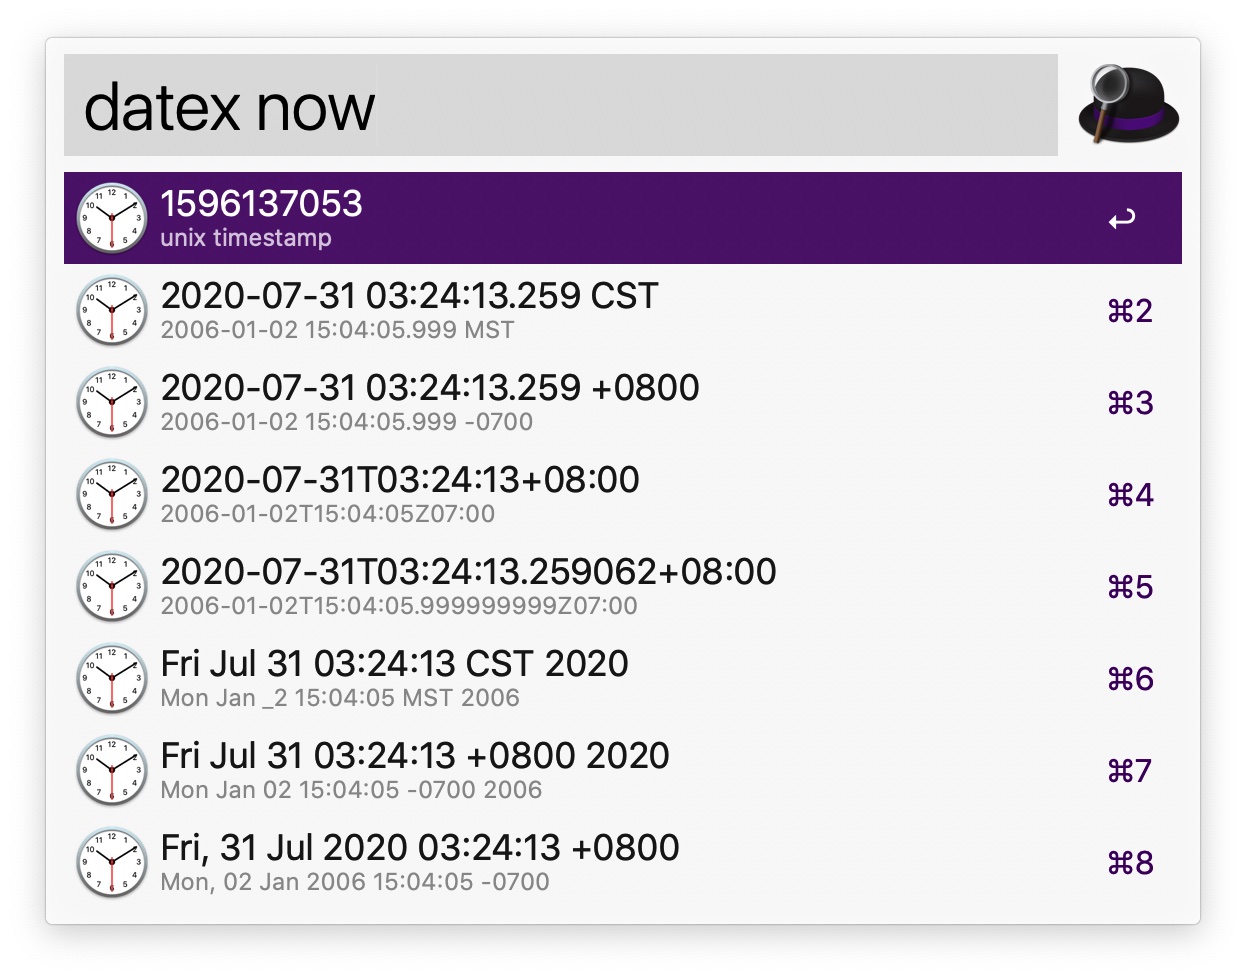Click the clock icon of the ⌘3 result

[112, 402]
